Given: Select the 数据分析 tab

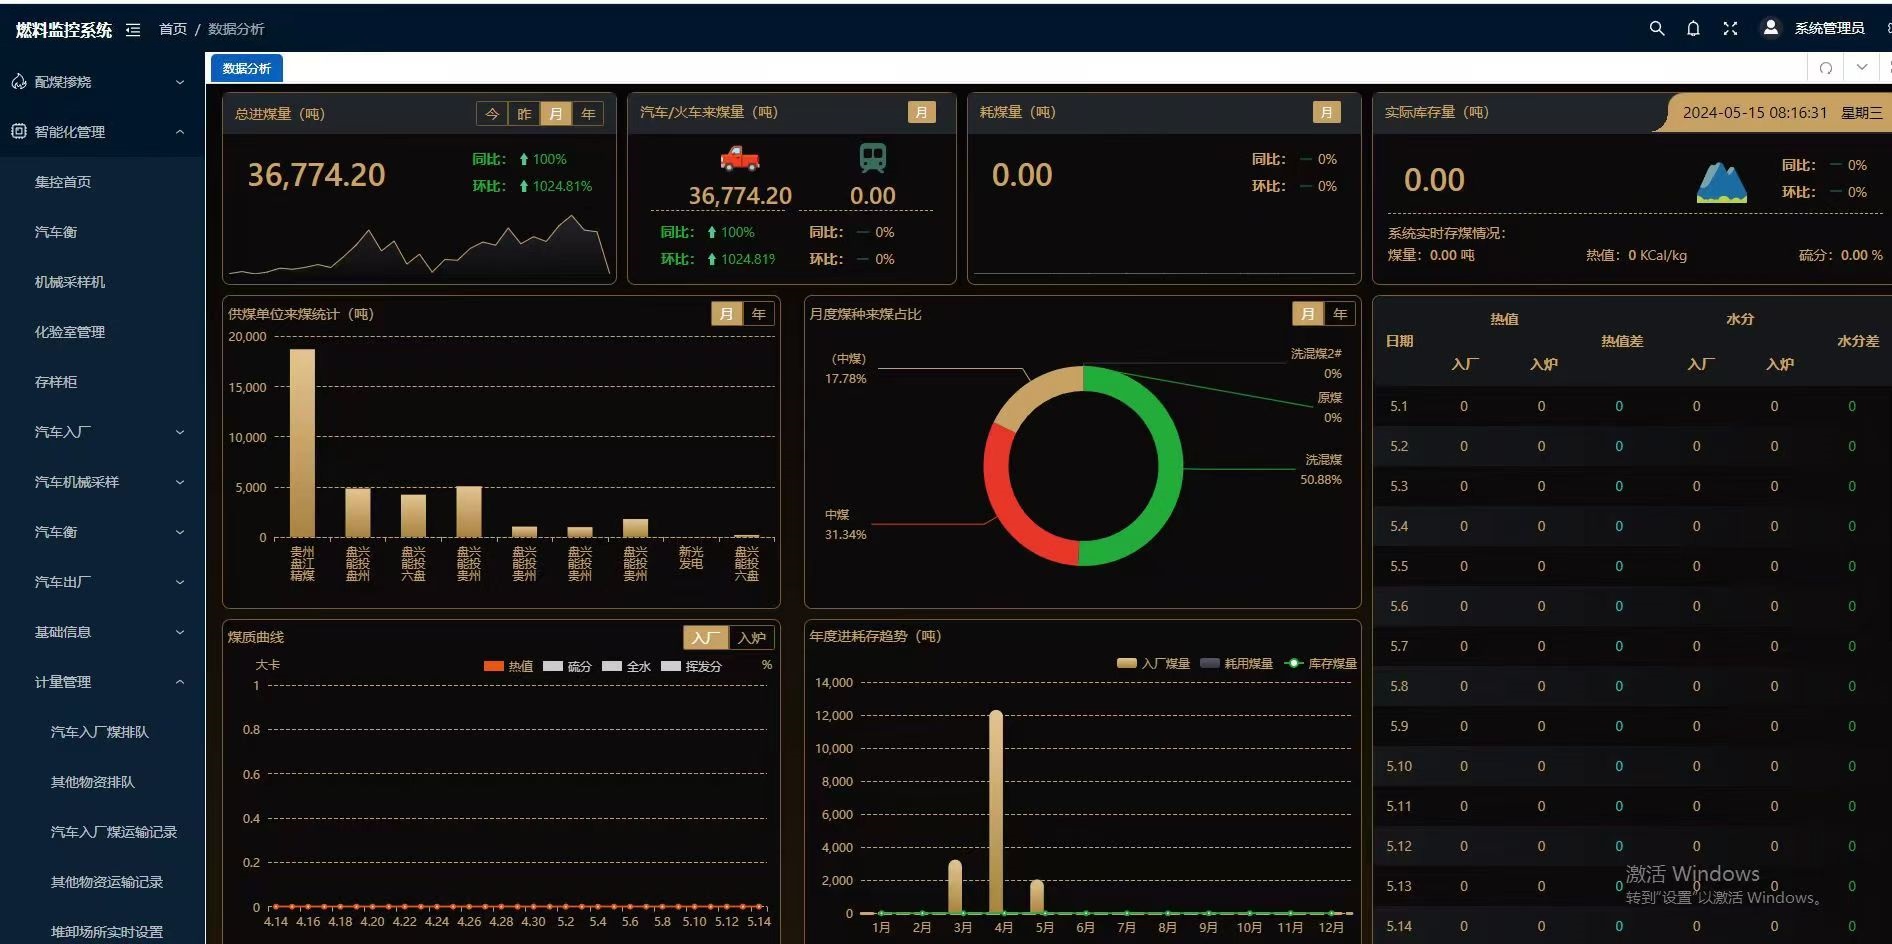Looking at the screenshot, I should (247, 68).
